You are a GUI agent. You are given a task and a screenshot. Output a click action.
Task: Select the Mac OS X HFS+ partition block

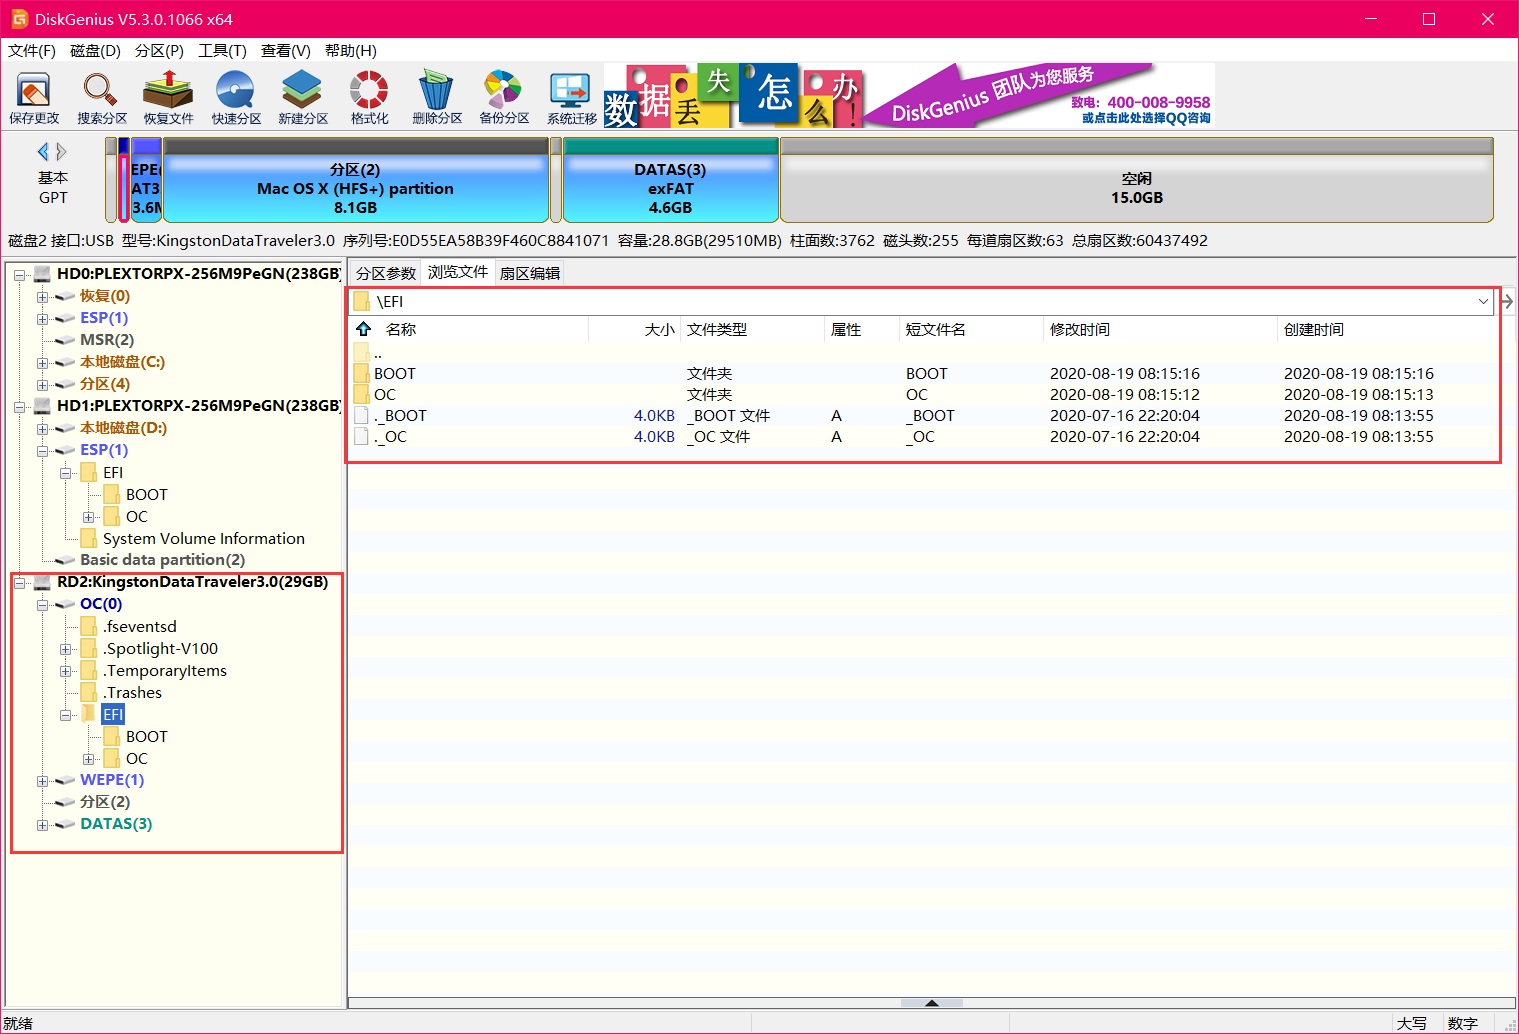(x=355, y=180)
